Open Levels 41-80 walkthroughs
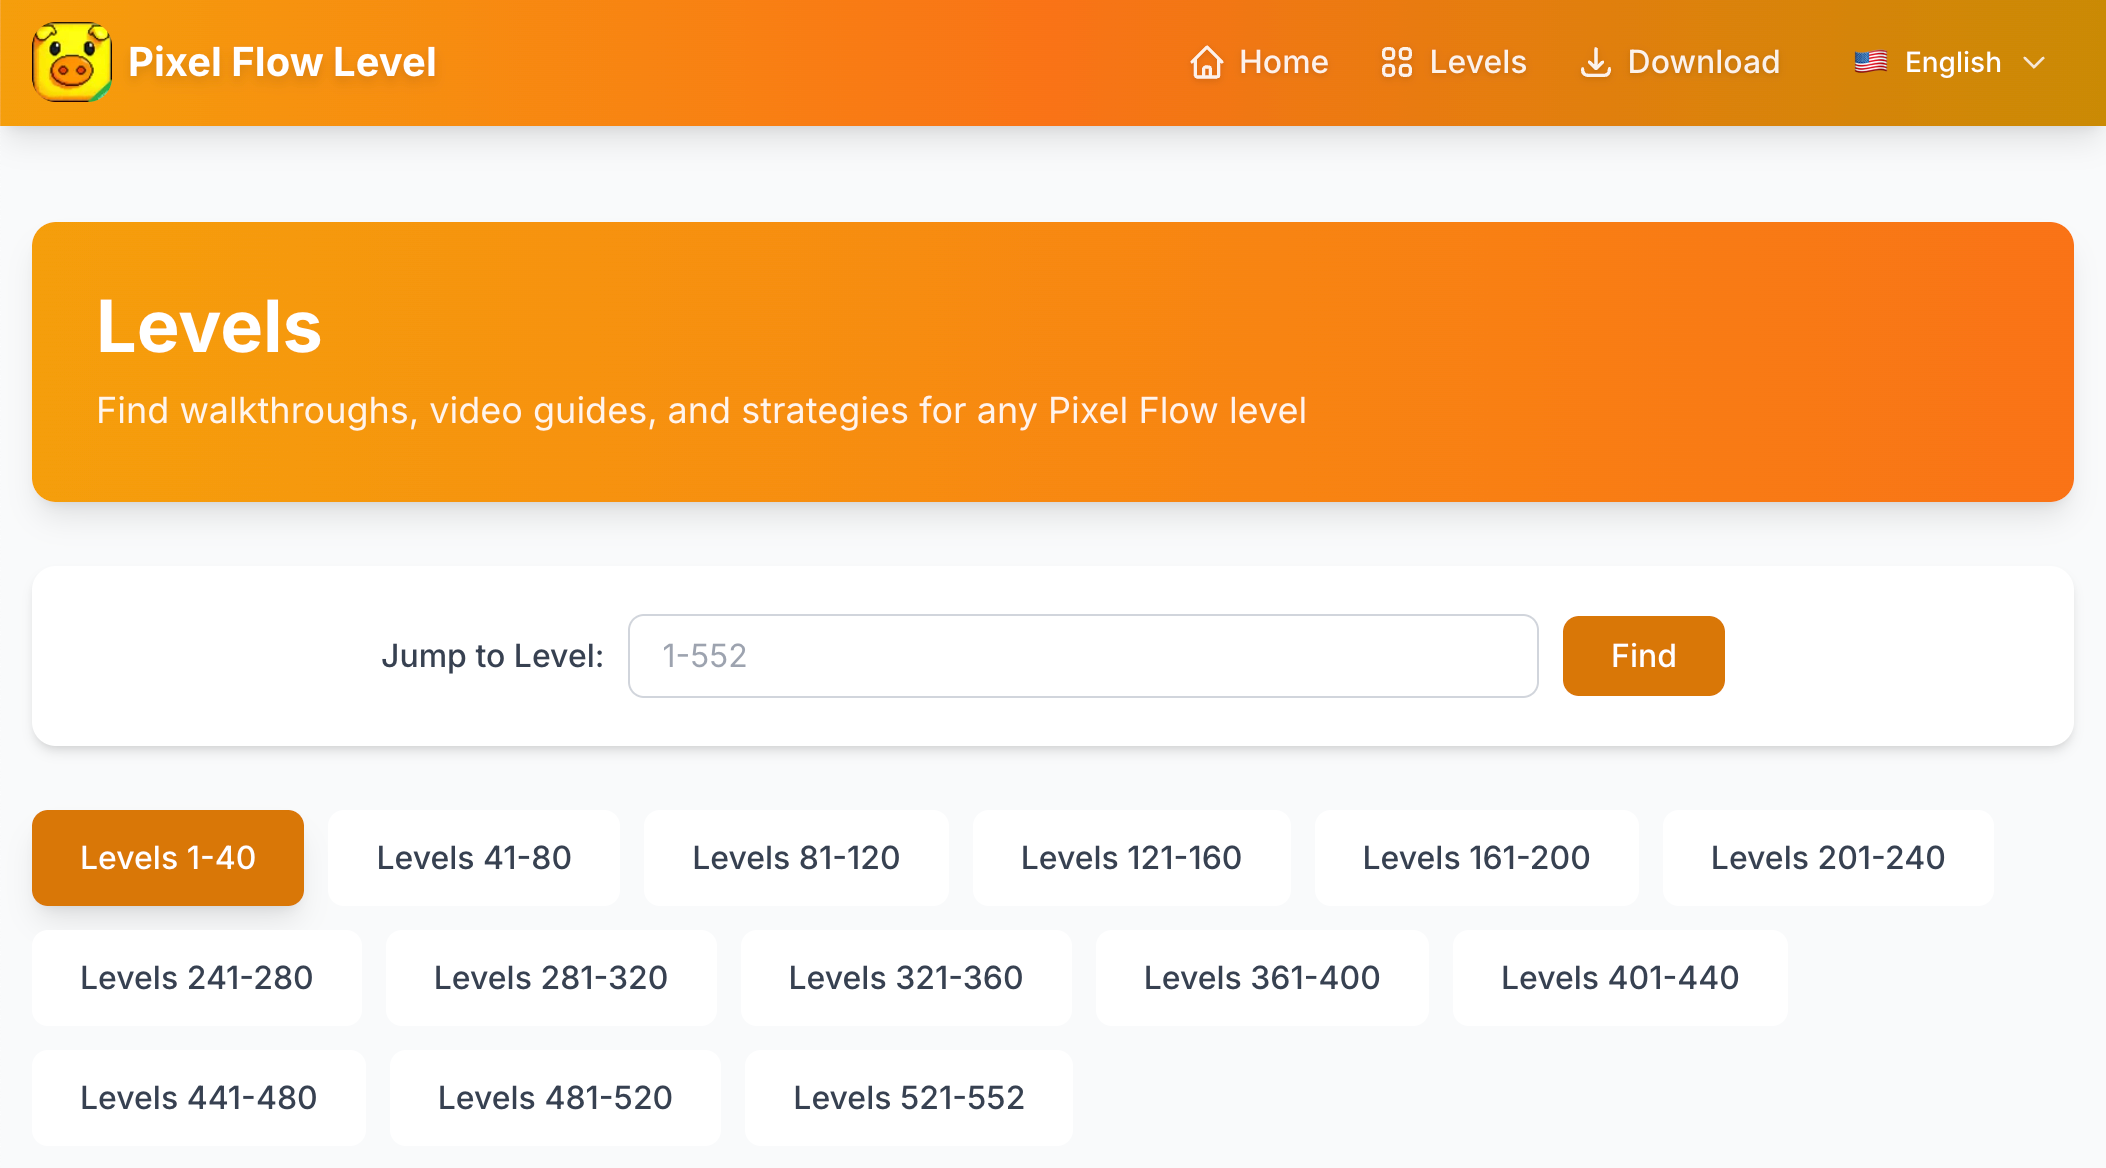Screen dimensions: 2106x1168 coord(473,857)
